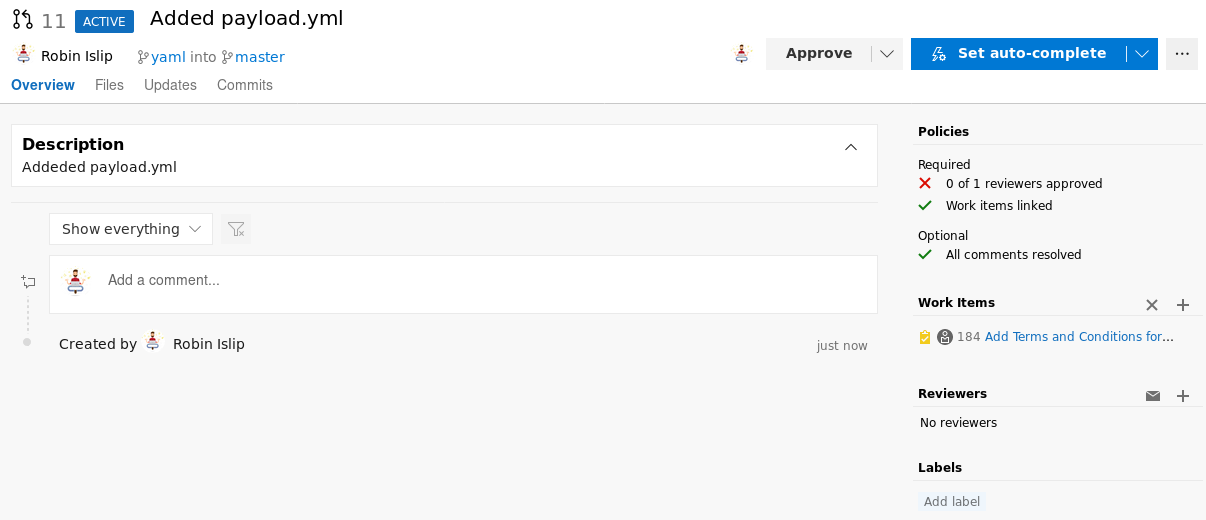Open the Updates tab

[x=170, y=85]
